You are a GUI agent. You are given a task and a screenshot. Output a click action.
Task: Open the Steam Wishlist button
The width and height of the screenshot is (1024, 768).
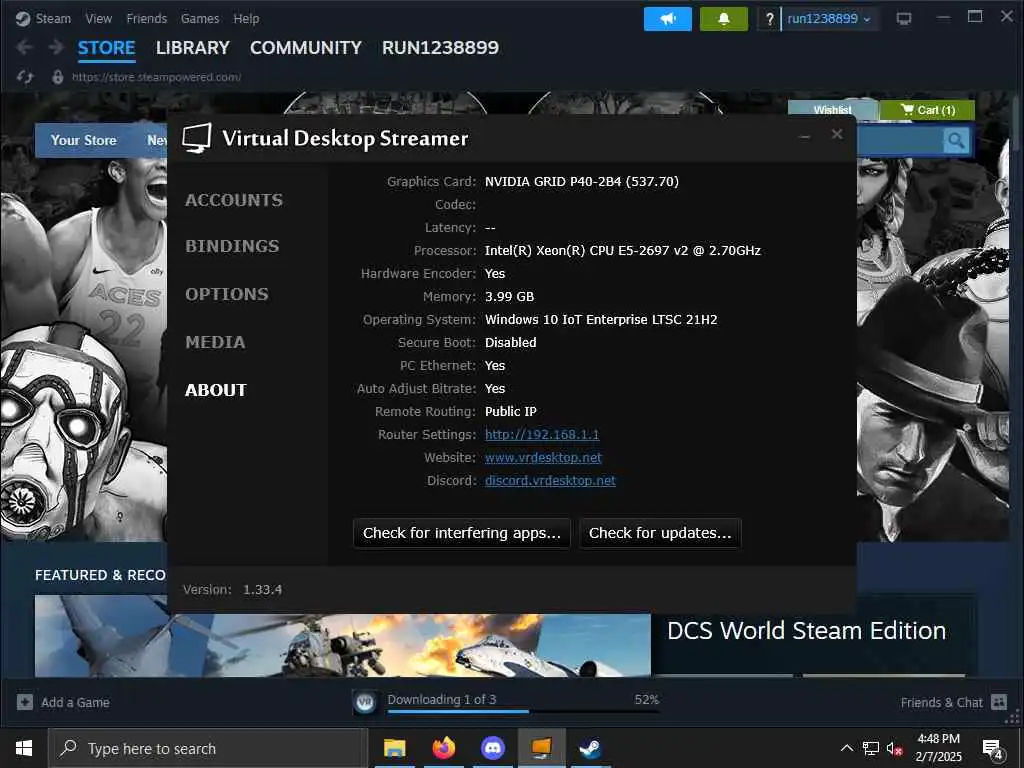pyautogui.click(x=832, y=110)
